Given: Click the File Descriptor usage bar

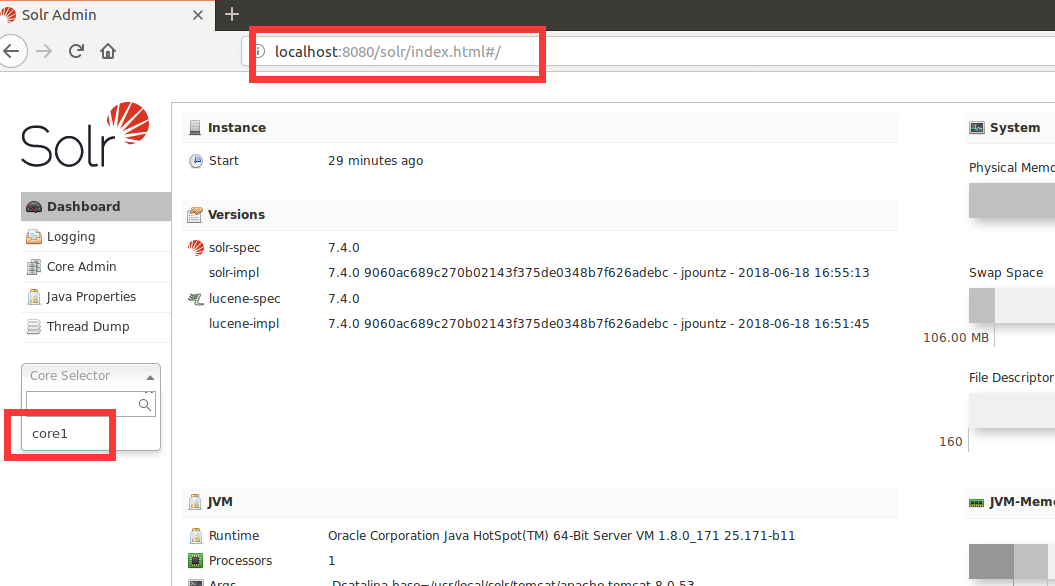Looking at the screenshot, I should [1012, 410].
